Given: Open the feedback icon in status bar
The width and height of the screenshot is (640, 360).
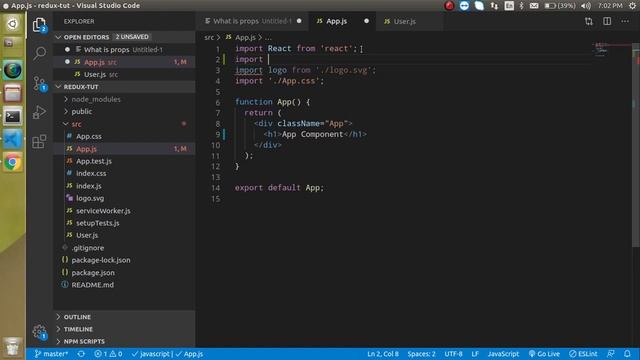Looking at the screenshot, I should [611, 354].
